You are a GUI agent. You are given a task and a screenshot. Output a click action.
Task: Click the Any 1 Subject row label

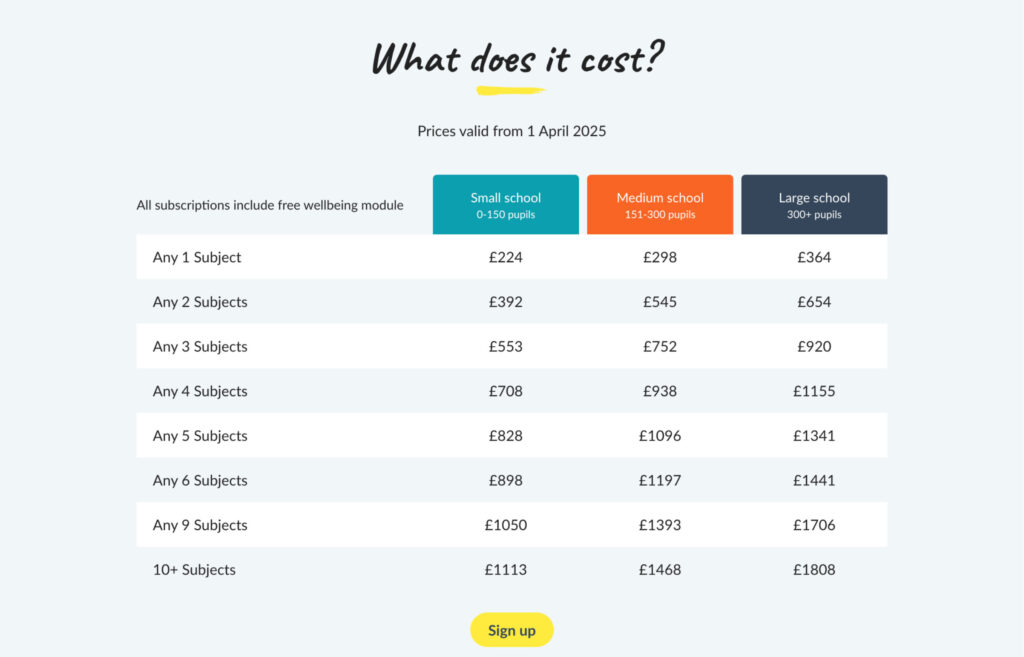click(197, 257)
